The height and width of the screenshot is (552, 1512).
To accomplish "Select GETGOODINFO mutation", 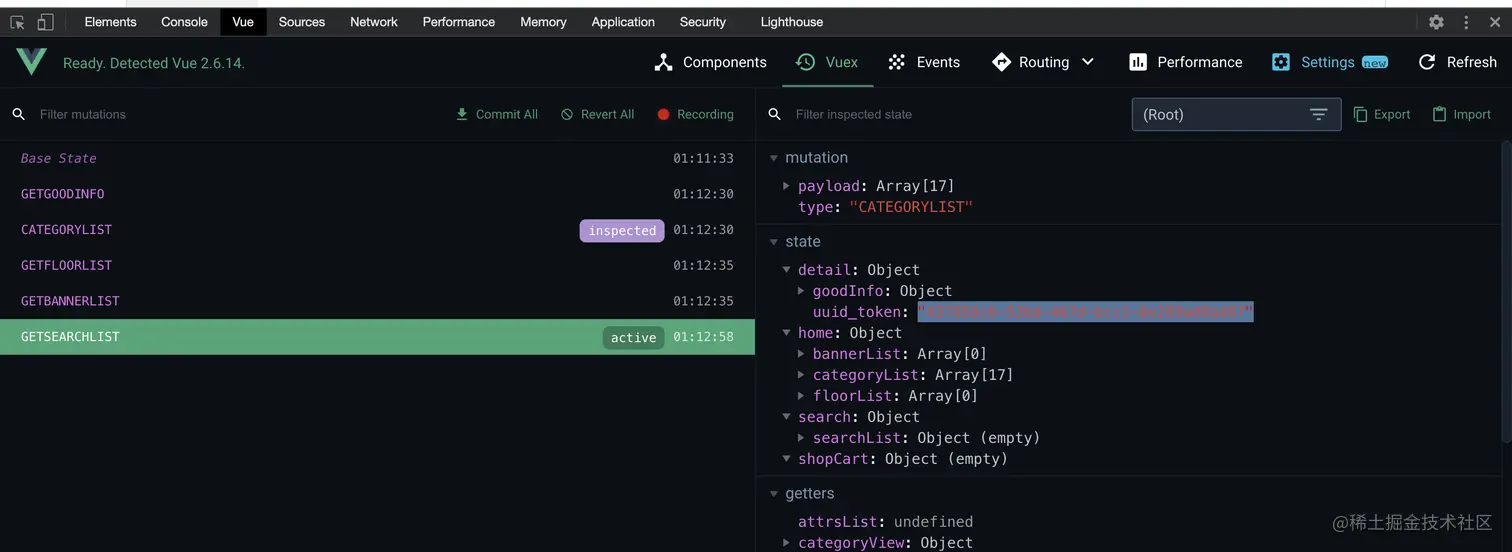I will (377, 194).
